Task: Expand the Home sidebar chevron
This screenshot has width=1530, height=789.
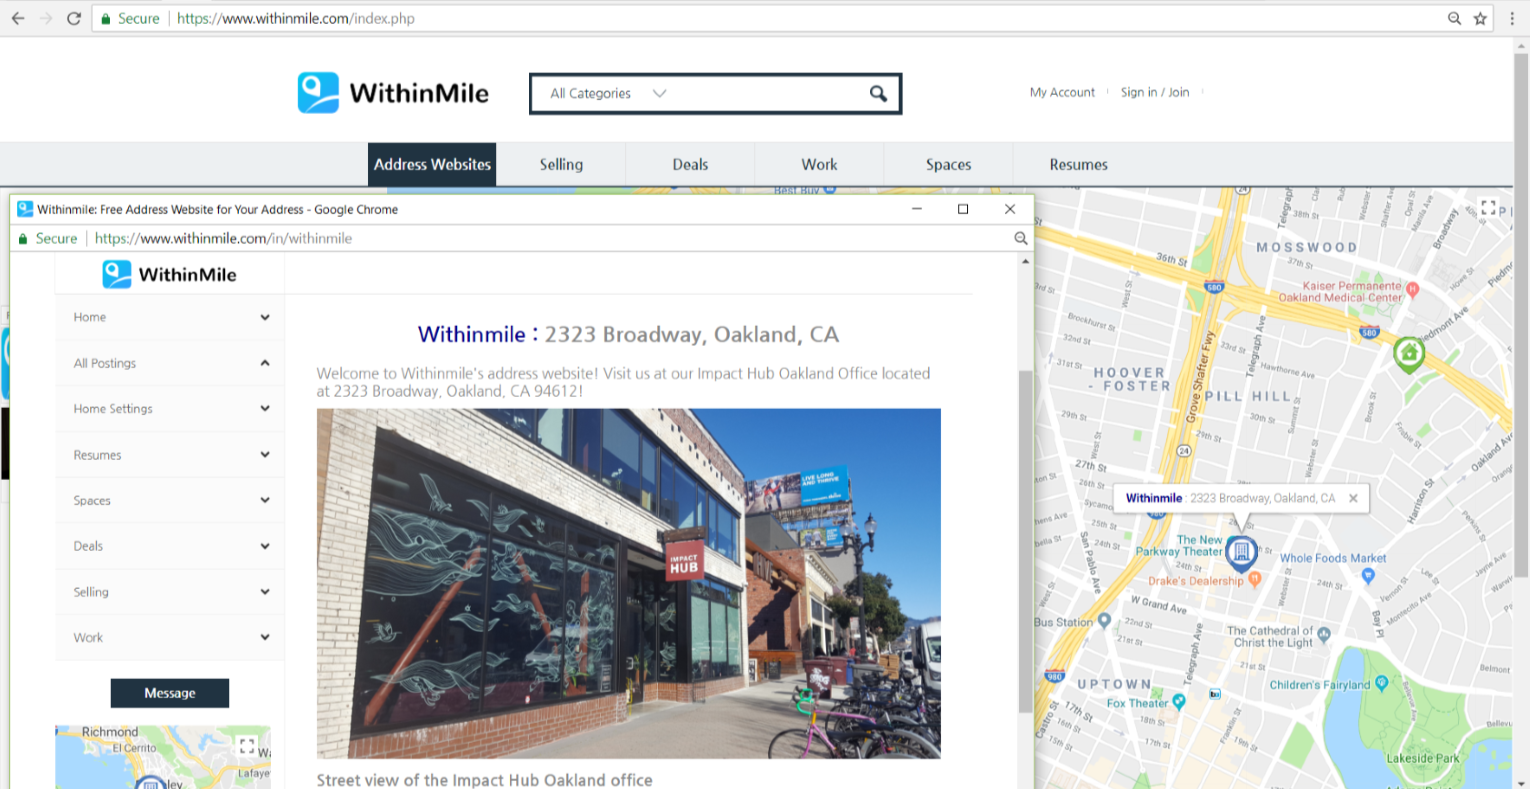Action: (x=265, y=317)
